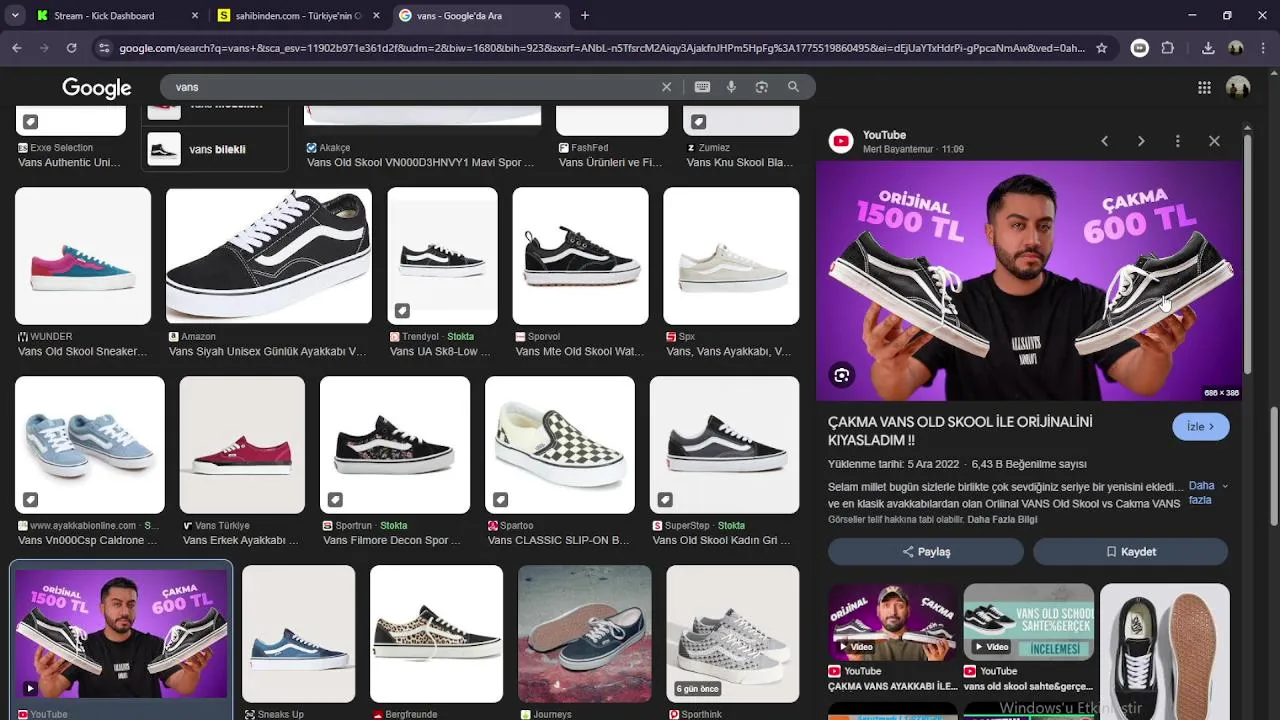The image size is (1280, 720).
Task: Click the browser address bar URL
Action: click(x=601, y=48)
